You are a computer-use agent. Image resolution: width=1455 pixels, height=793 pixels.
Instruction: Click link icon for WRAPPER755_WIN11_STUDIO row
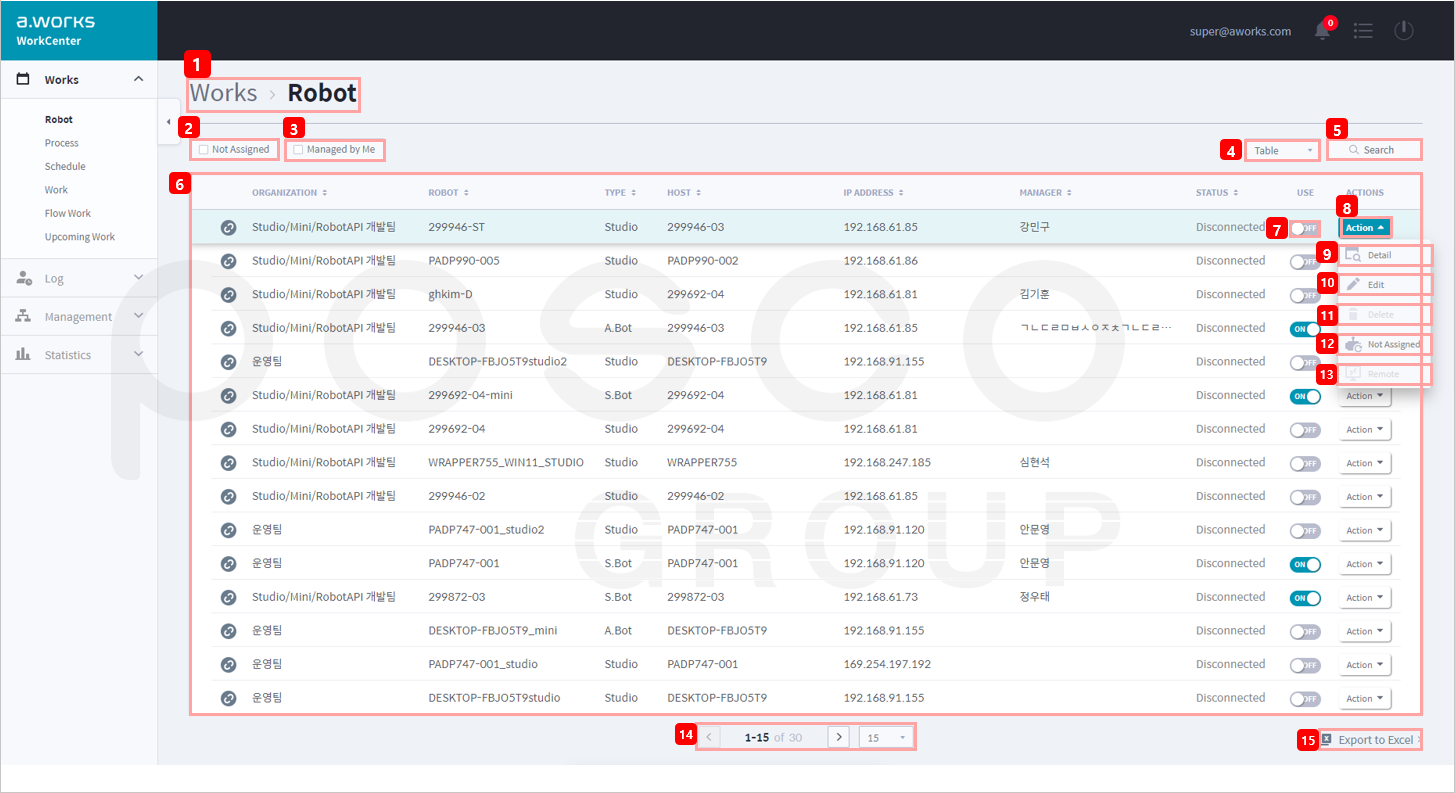point(228,463)
